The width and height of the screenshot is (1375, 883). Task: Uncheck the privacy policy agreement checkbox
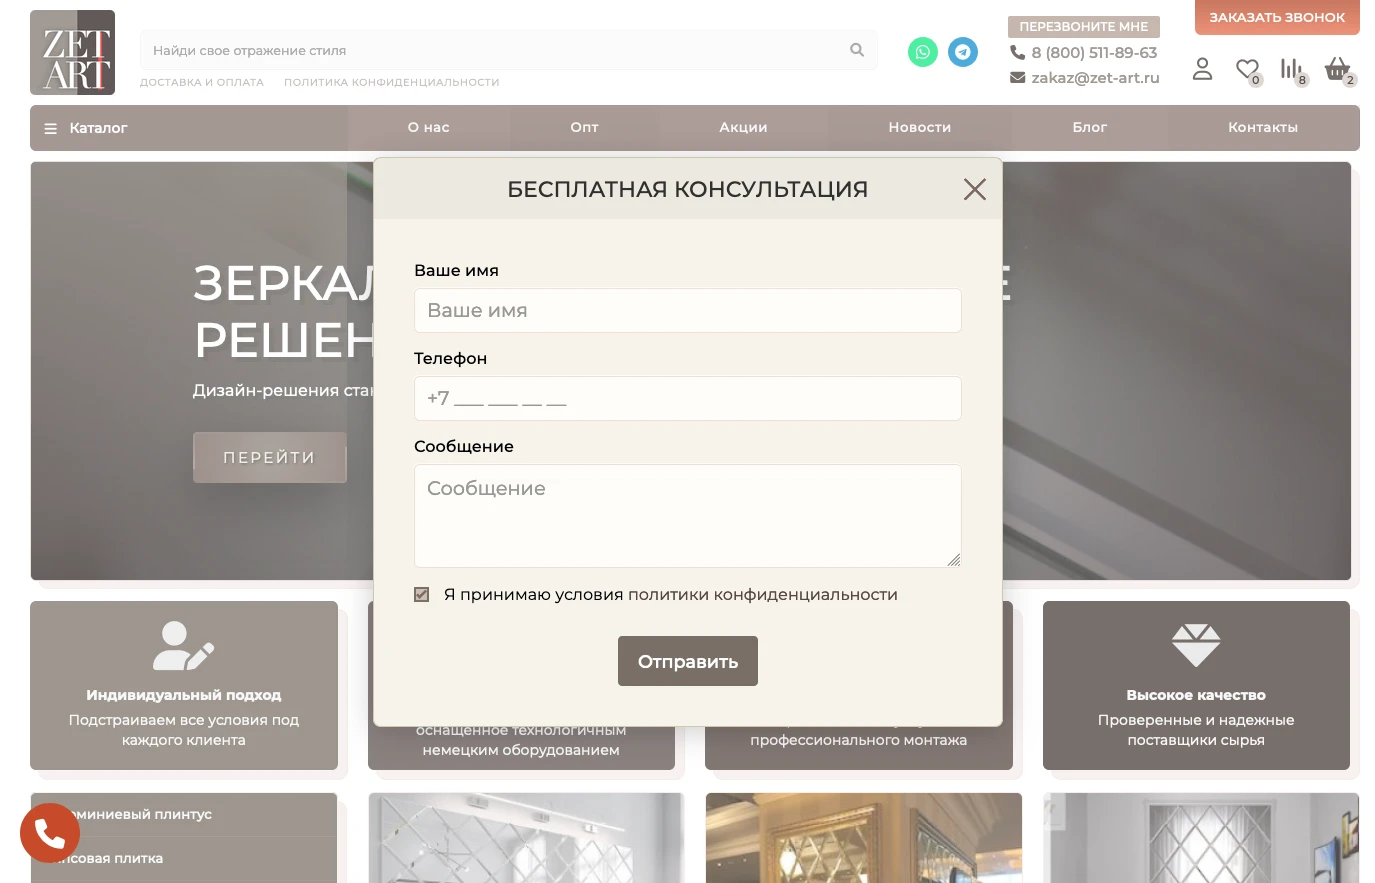(422, 595)
